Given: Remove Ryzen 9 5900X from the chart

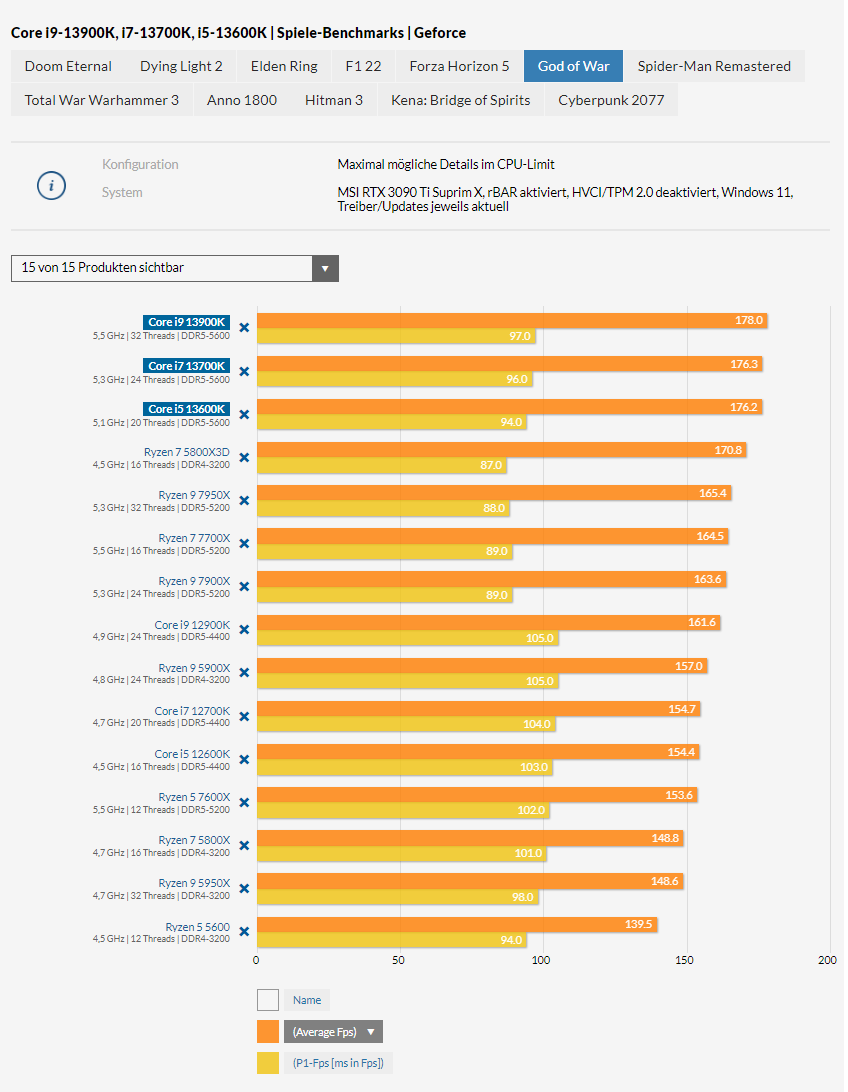Looking at the screenshot, I should click(244, 673).
